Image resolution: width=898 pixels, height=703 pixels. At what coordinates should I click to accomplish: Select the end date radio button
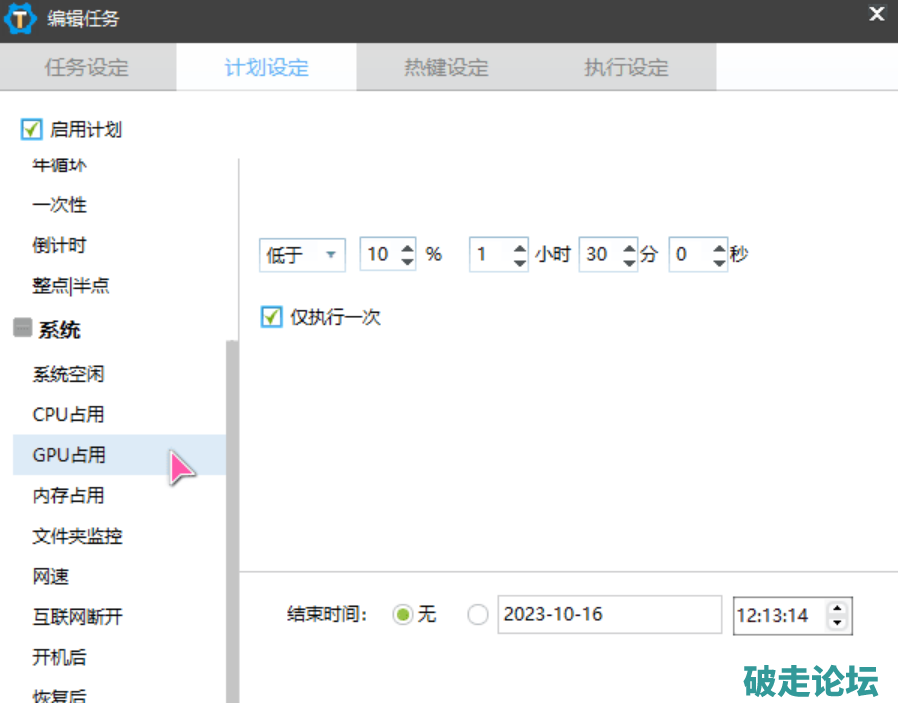[479, 614]
